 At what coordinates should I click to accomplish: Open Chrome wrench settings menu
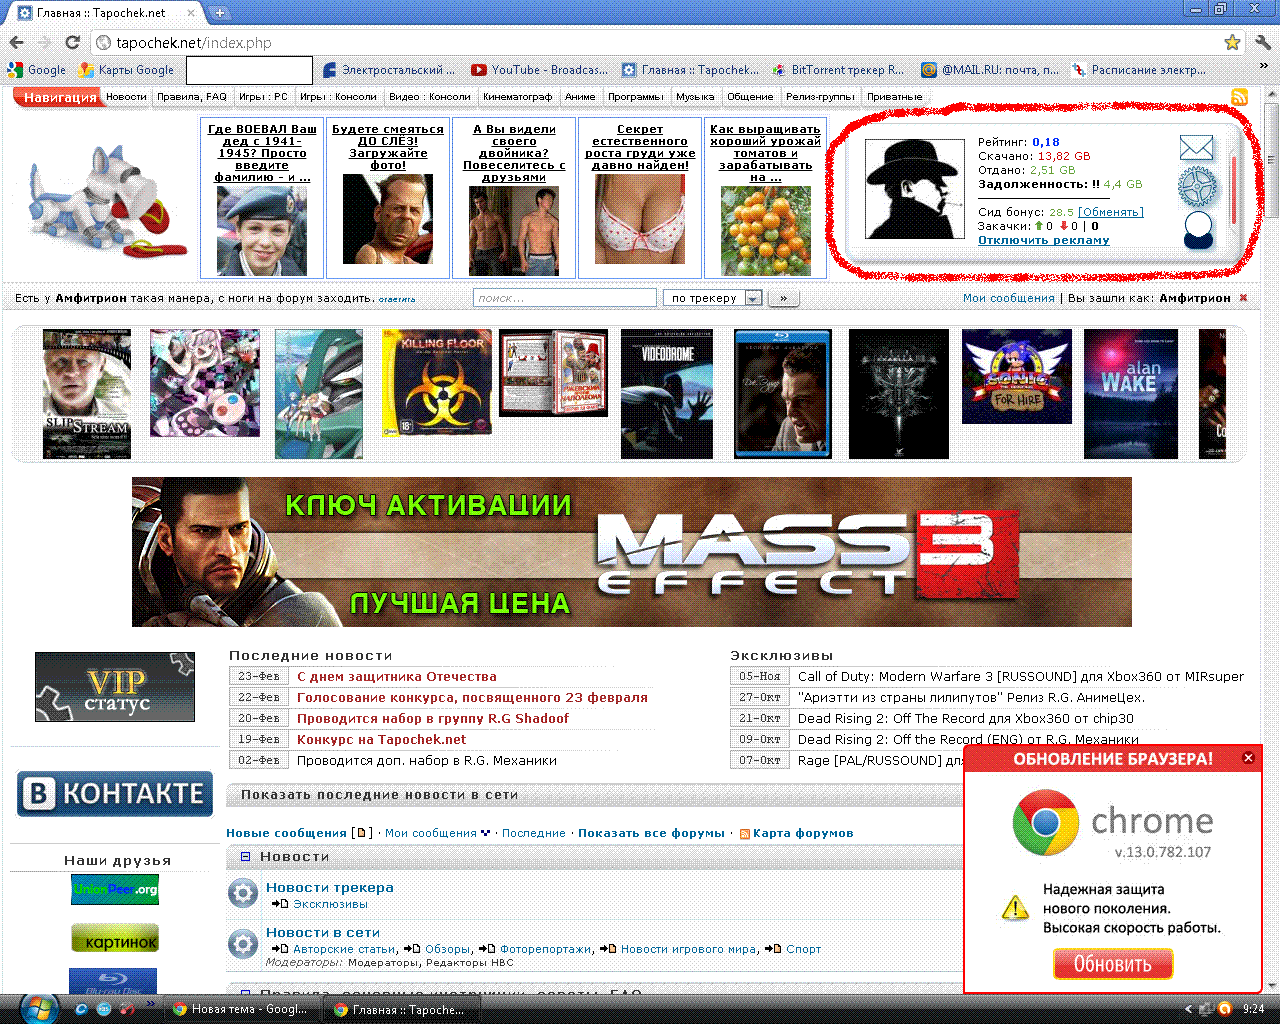pos(1262,42)
